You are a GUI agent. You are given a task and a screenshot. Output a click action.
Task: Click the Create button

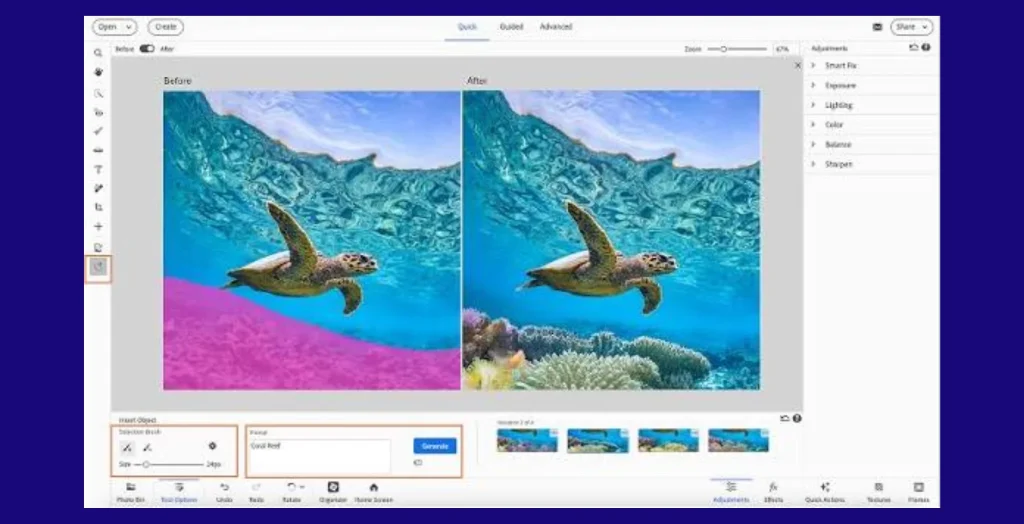point(165,27)
